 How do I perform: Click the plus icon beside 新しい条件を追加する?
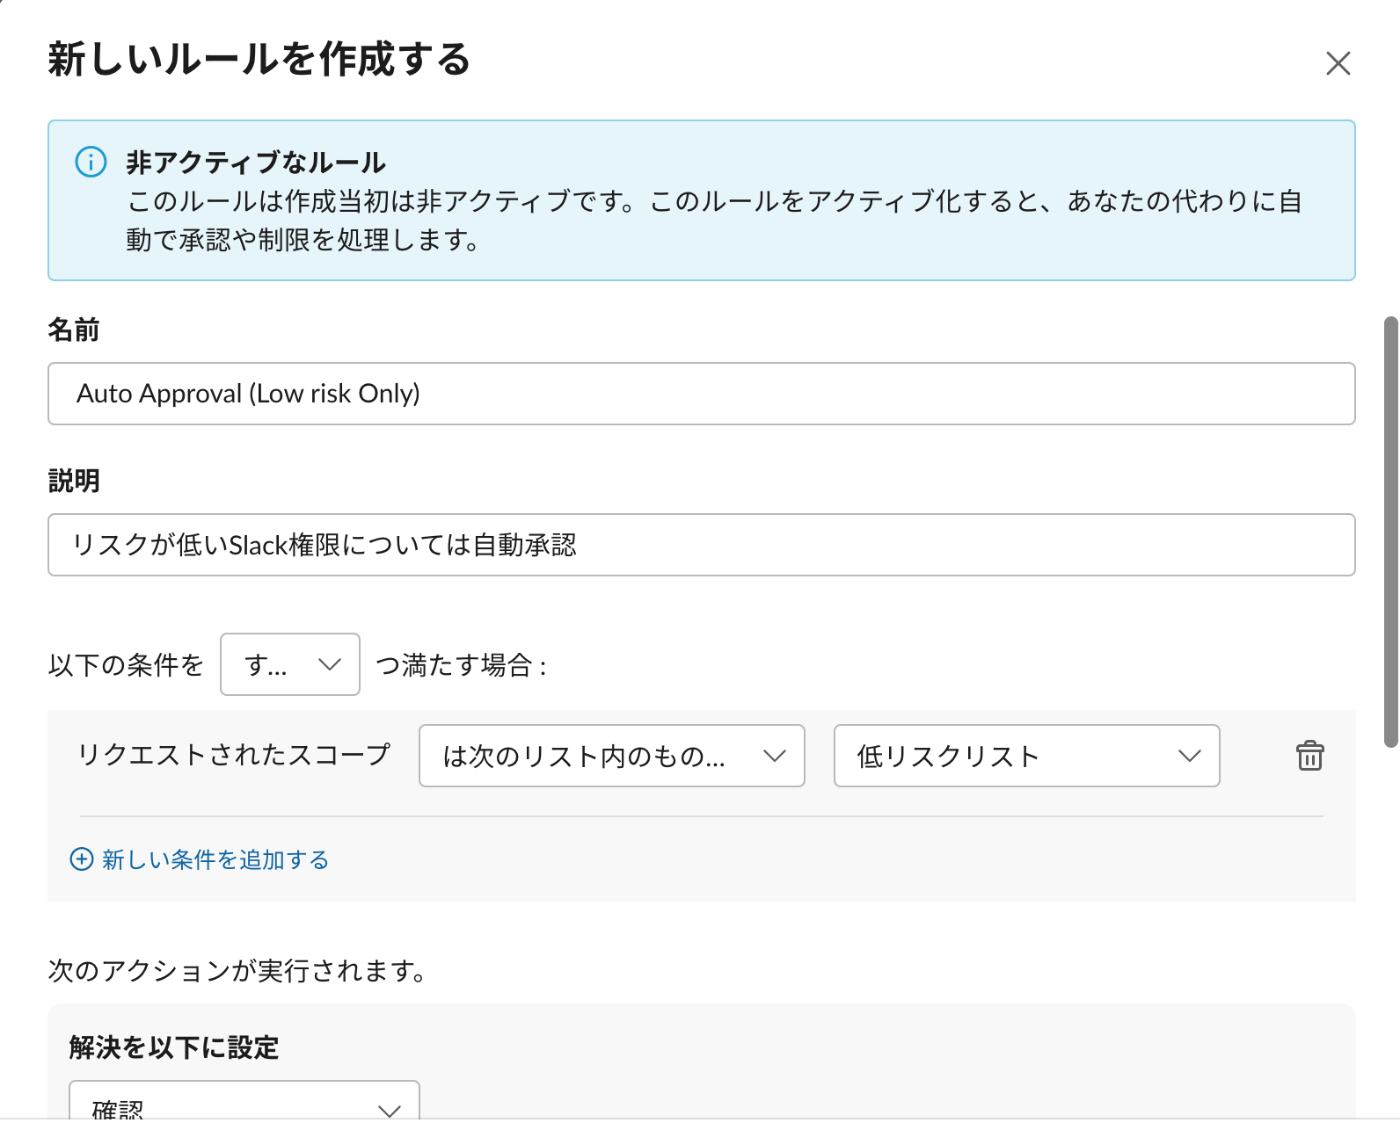tap(82, 859)
